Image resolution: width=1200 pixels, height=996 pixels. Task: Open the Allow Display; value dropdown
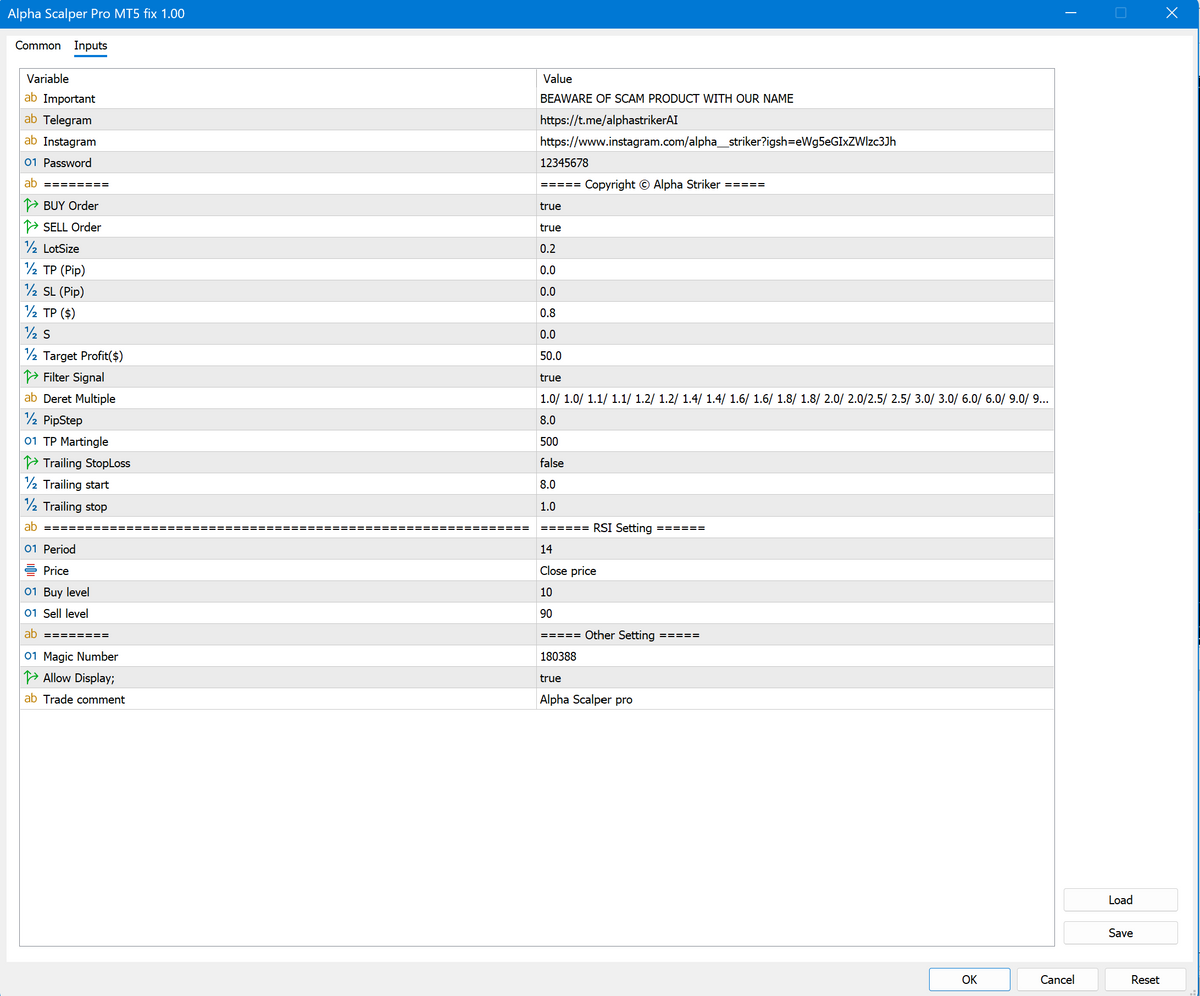coord(795,679)
